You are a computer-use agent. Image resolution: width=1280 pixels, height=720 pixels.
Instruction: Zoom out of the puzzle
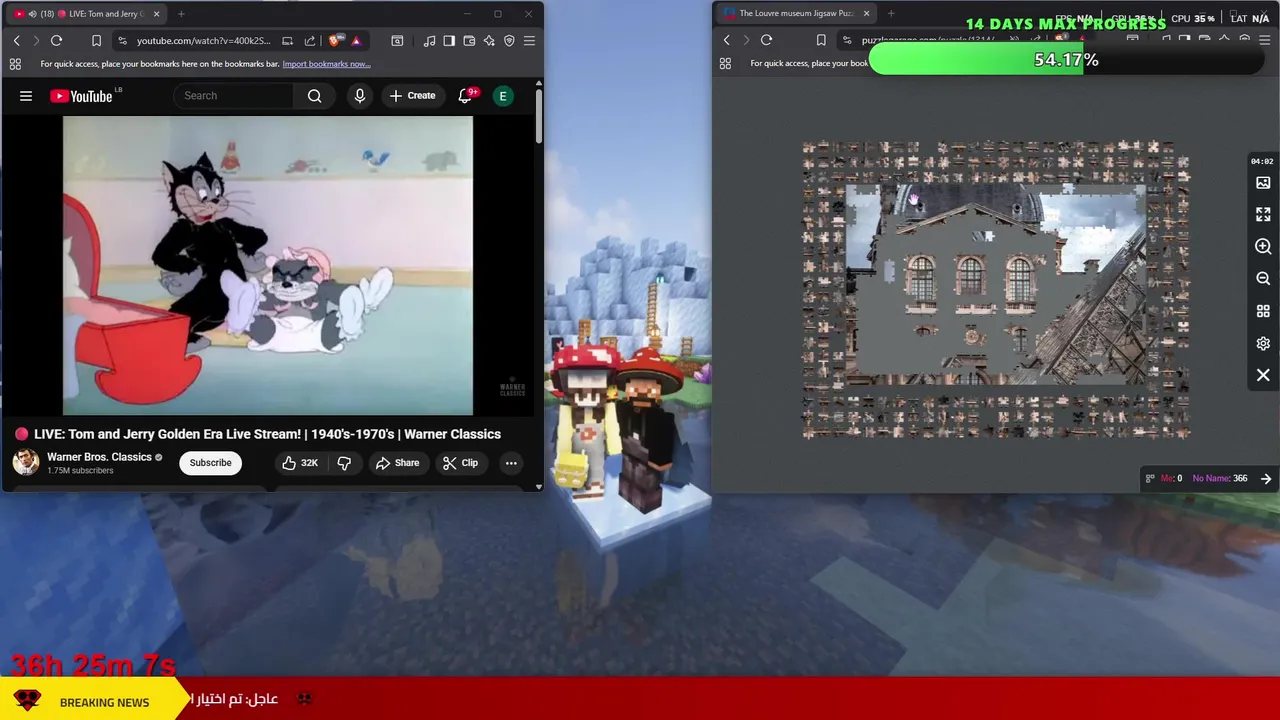click(1263, 279)
